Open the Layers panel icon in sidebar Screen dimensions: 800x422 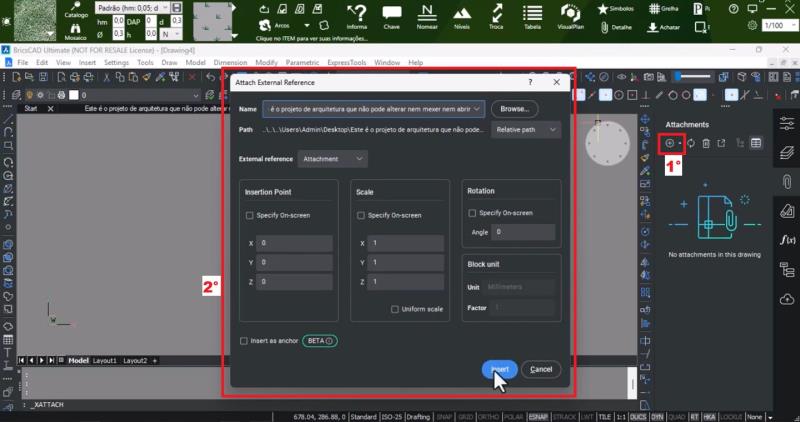pyautogui.click(x=785, y=152)
